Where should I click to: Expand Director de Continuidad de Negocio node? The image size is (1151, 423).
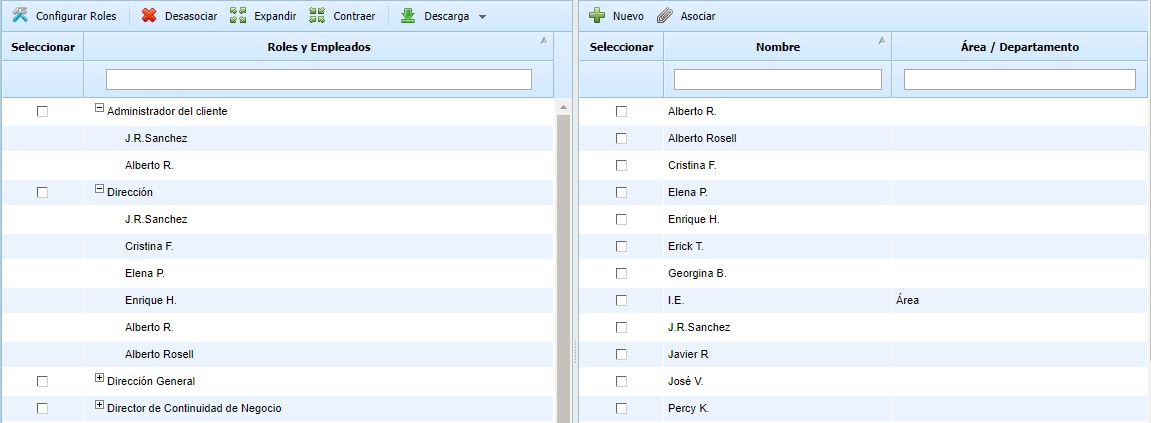[x=99, y=405]
